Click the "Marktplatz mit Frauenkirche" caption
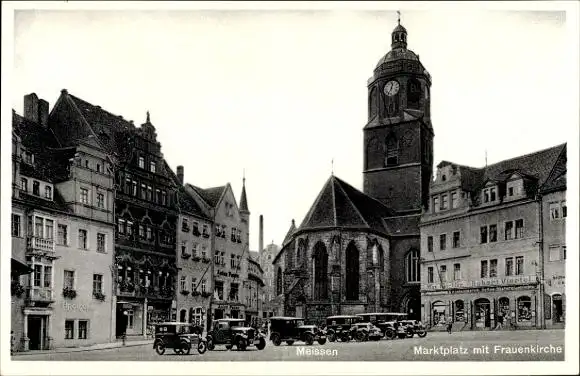Viewport: 580px width, 376px height. coord(488,350)
